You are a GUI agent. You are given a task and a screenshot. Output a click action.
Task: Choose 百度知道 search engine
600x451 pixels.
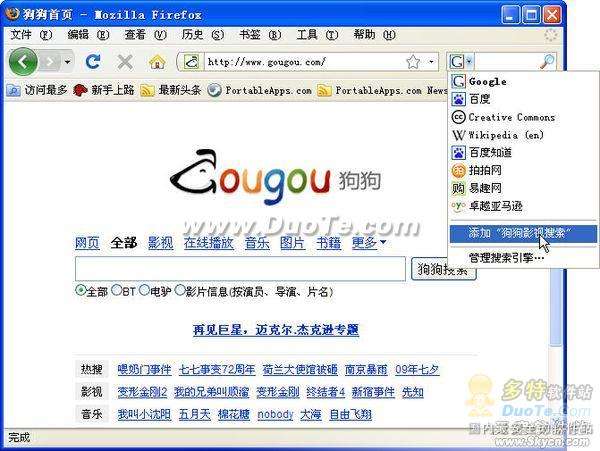(523, 153)
